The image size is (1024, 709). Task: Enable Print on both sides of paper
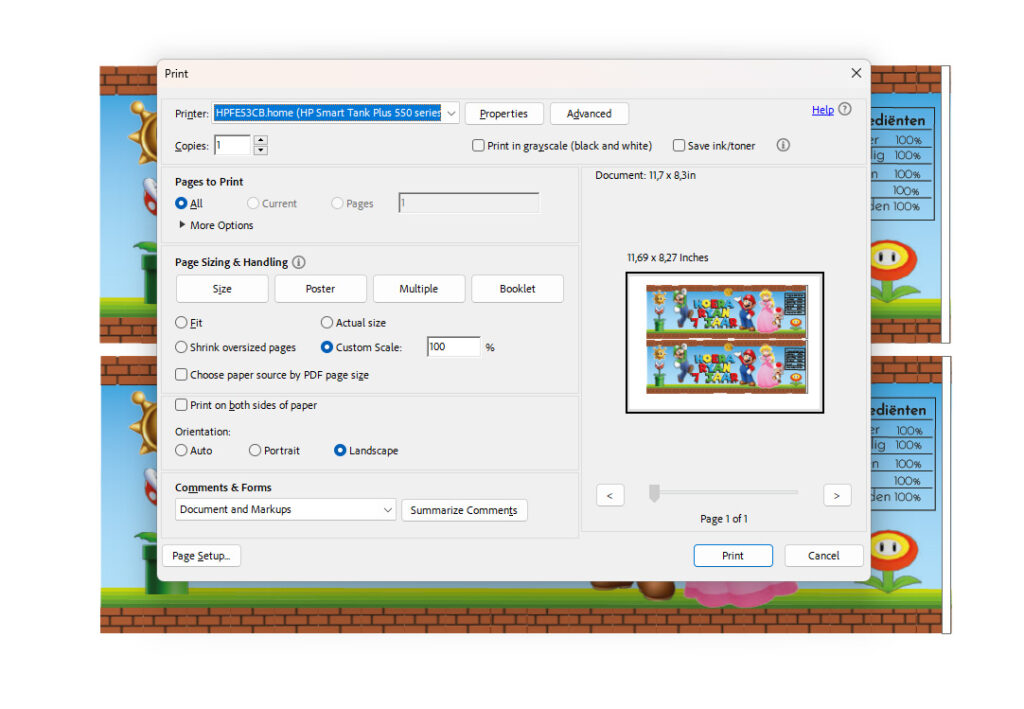point(181,405)
